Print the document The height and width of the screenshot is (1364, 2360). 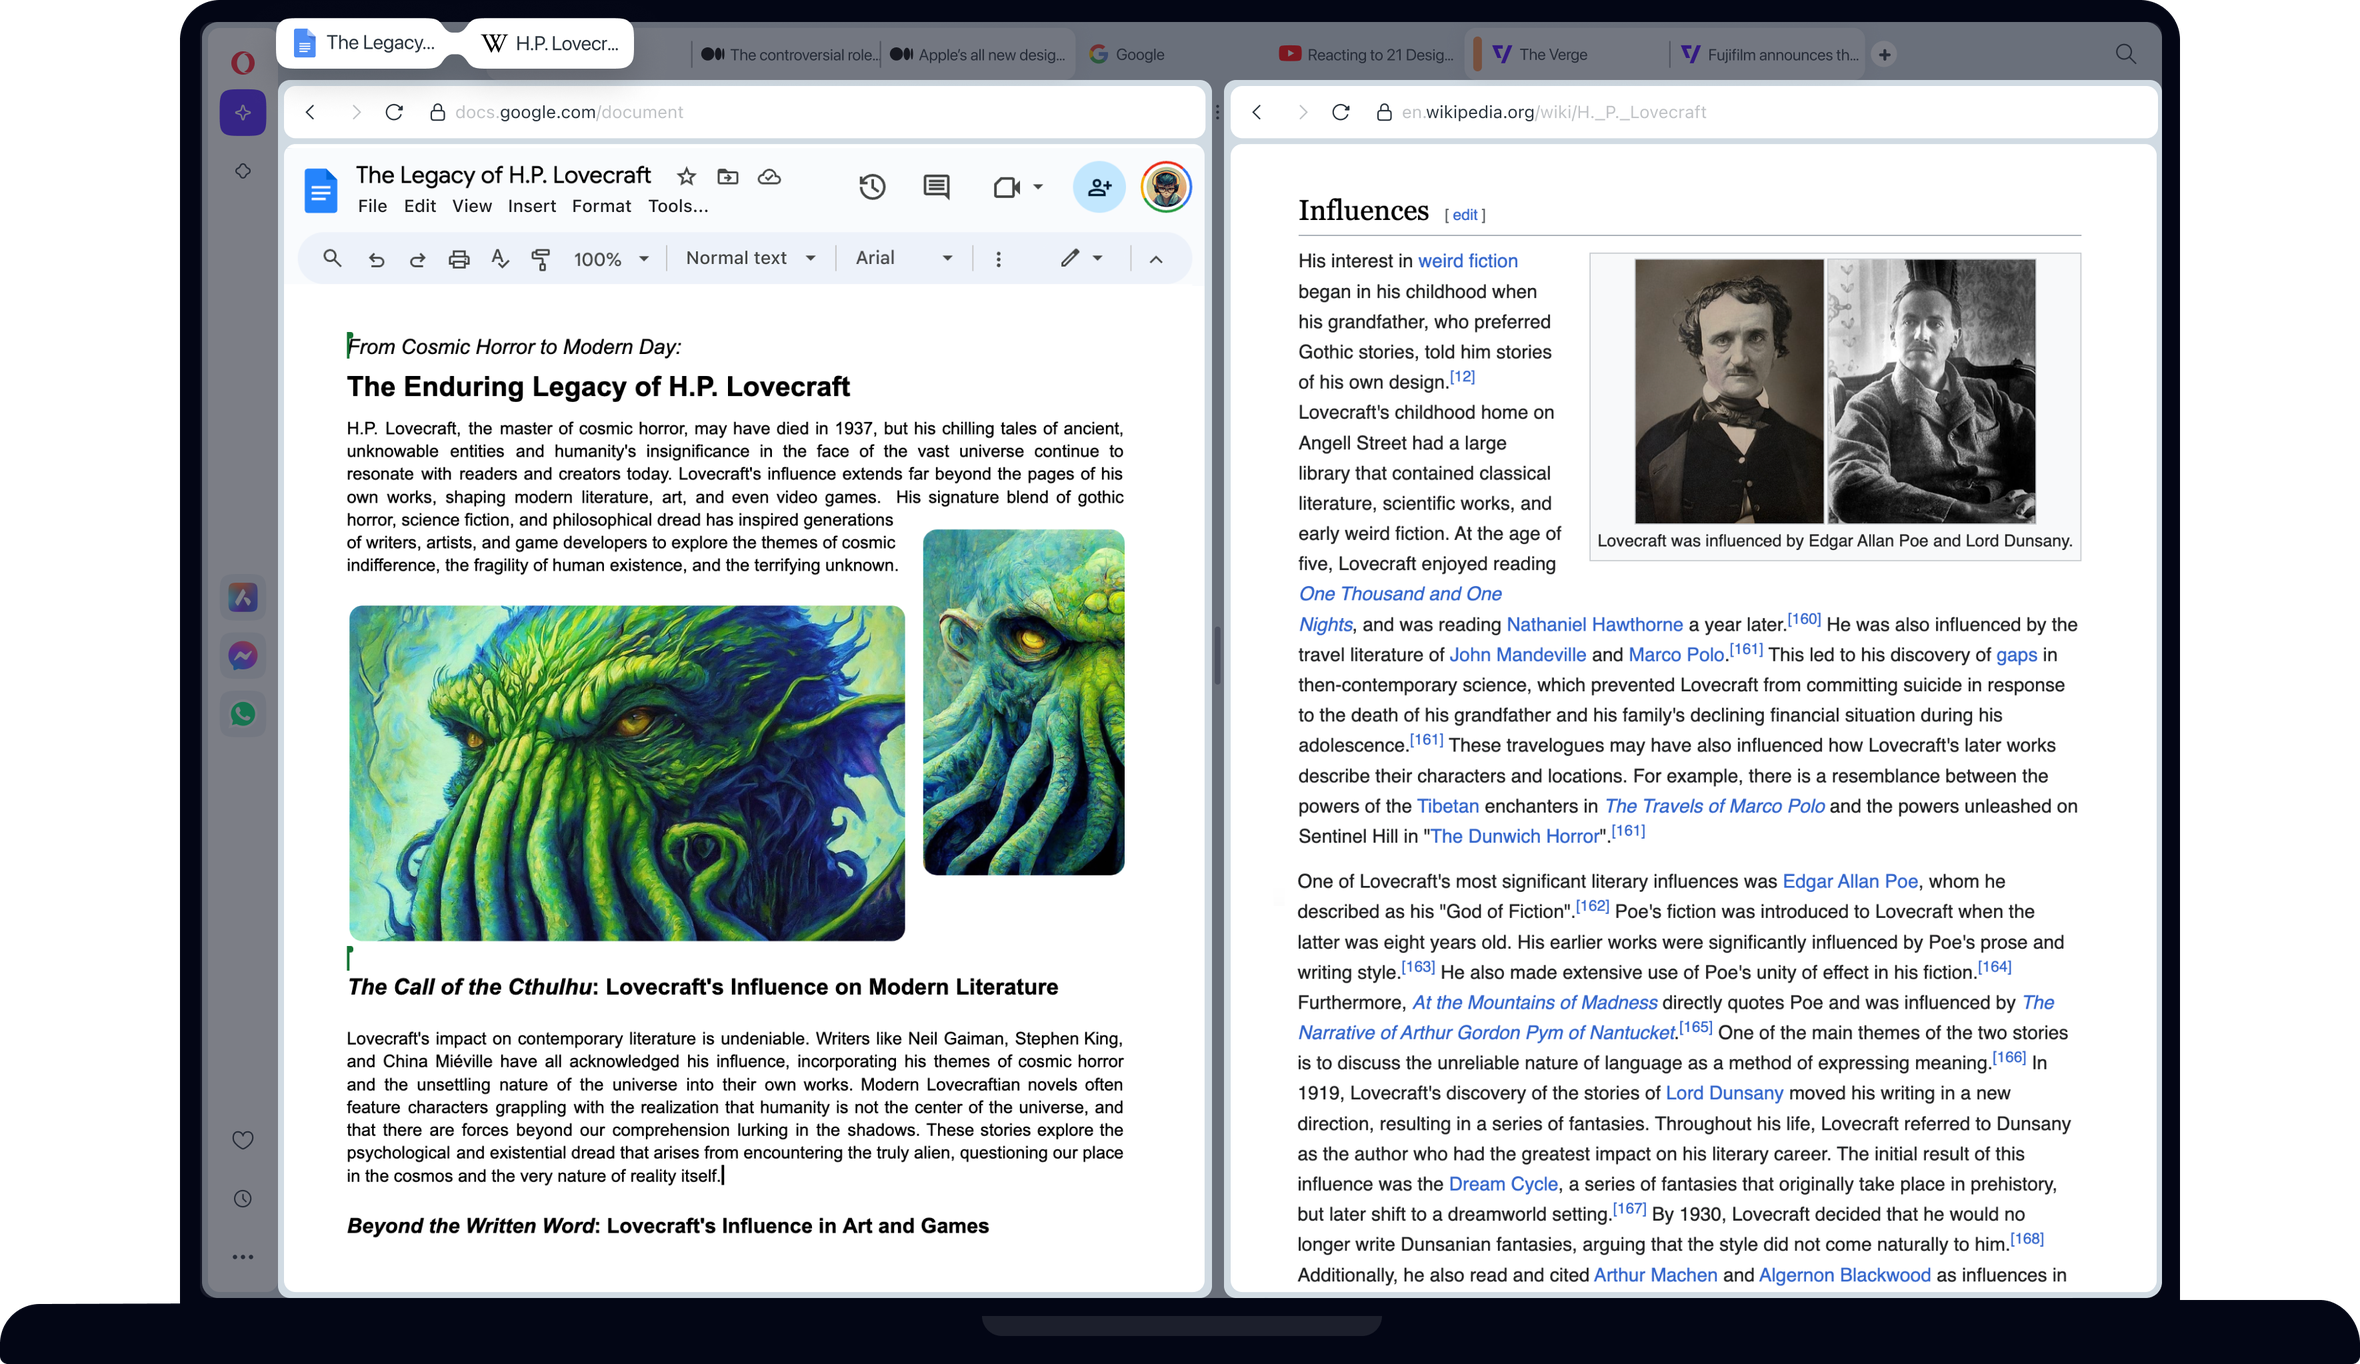pos(459,259)
